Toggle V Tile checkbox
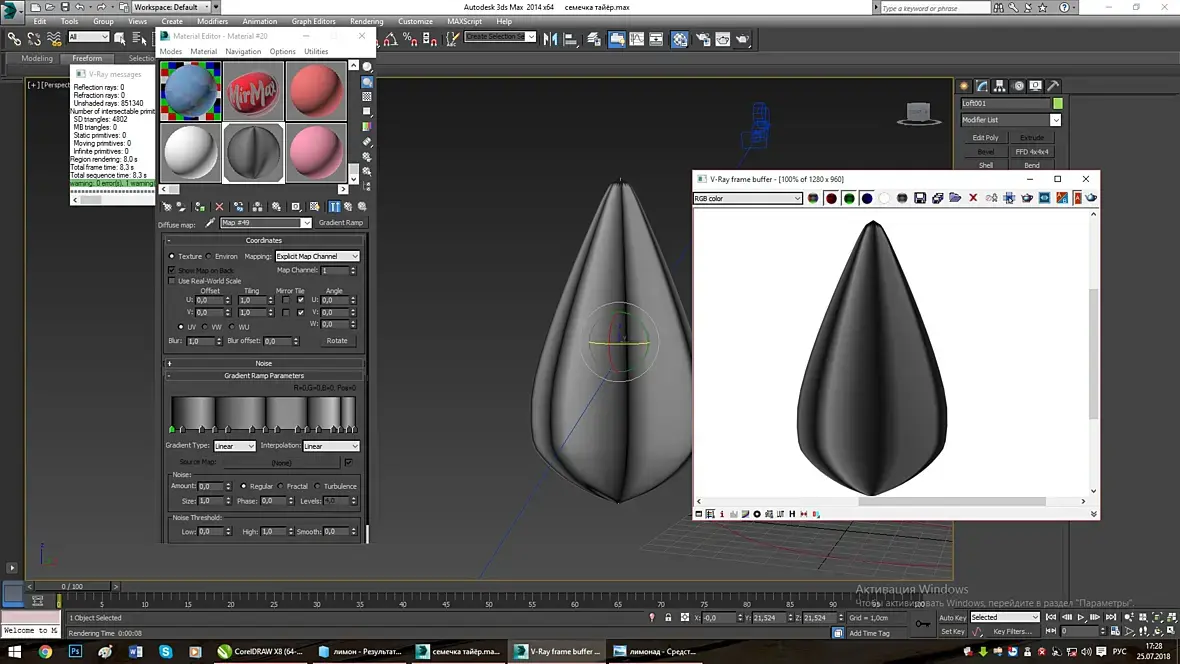This screenshot has width=1180, height=664. click(x=301, y=312)
